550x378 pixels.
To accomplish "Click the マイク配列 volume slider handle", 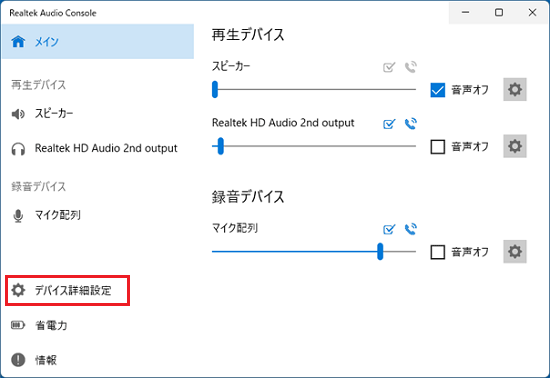I will 380,251.
